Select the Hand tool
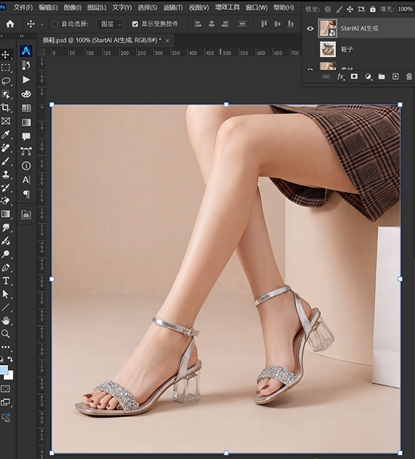Image resolution: width=415 pixels, height=459 pixels. 5,321
